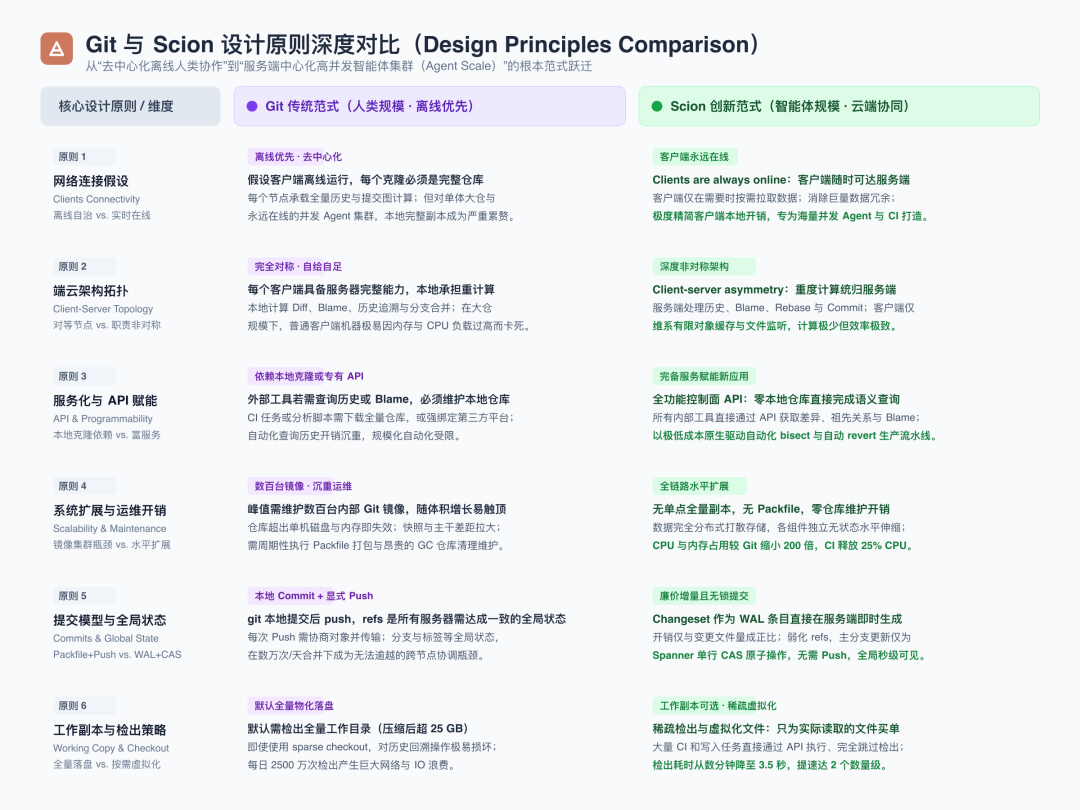Click the 完备服务赋能新应用 green tag
This screenshot has height=810, width=1080.
tap(704, 376)
